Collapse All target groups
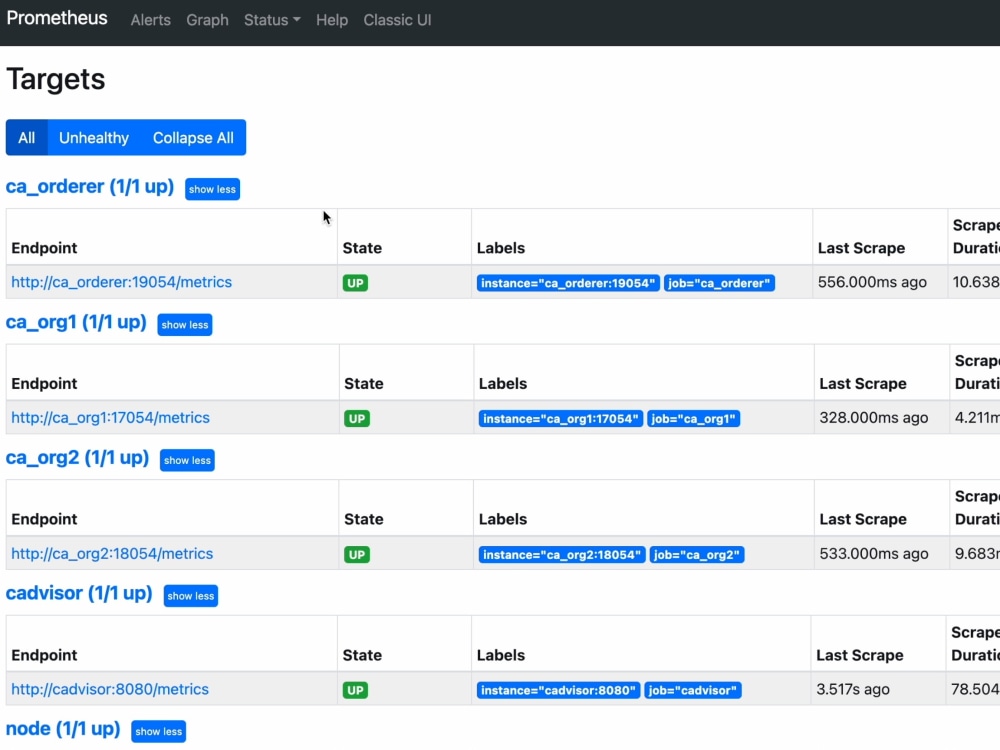This screenshot has height=750, width=1000. coord(192,137)
